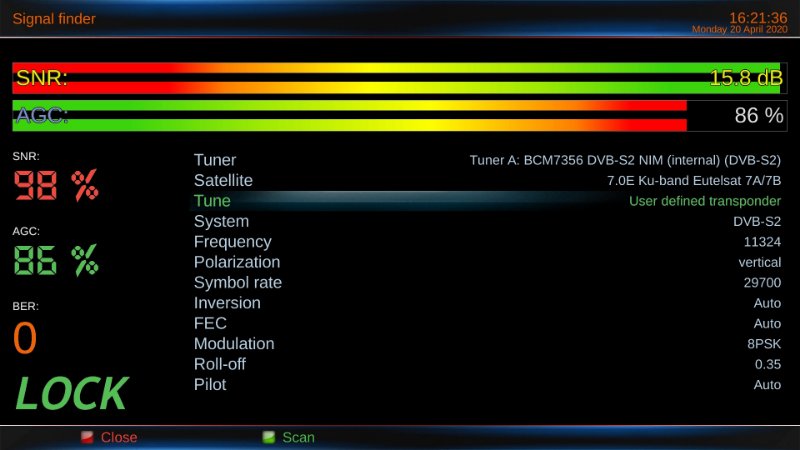Click the SNR signal bar
Image resolution: width=800 pixels, height=450 pixels.
click(x=399, y=78)
